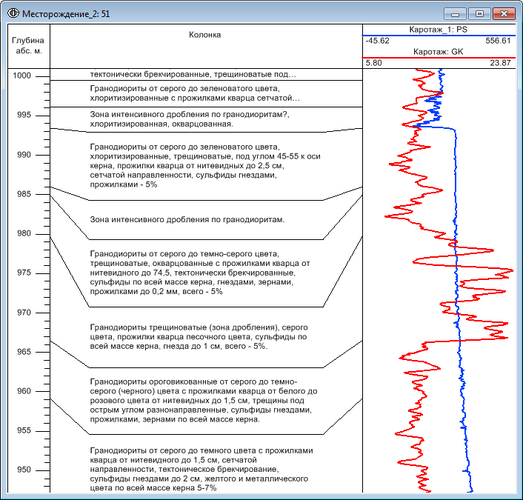Select the Каротаж_1: PS curve header

[x=438, y=30]
